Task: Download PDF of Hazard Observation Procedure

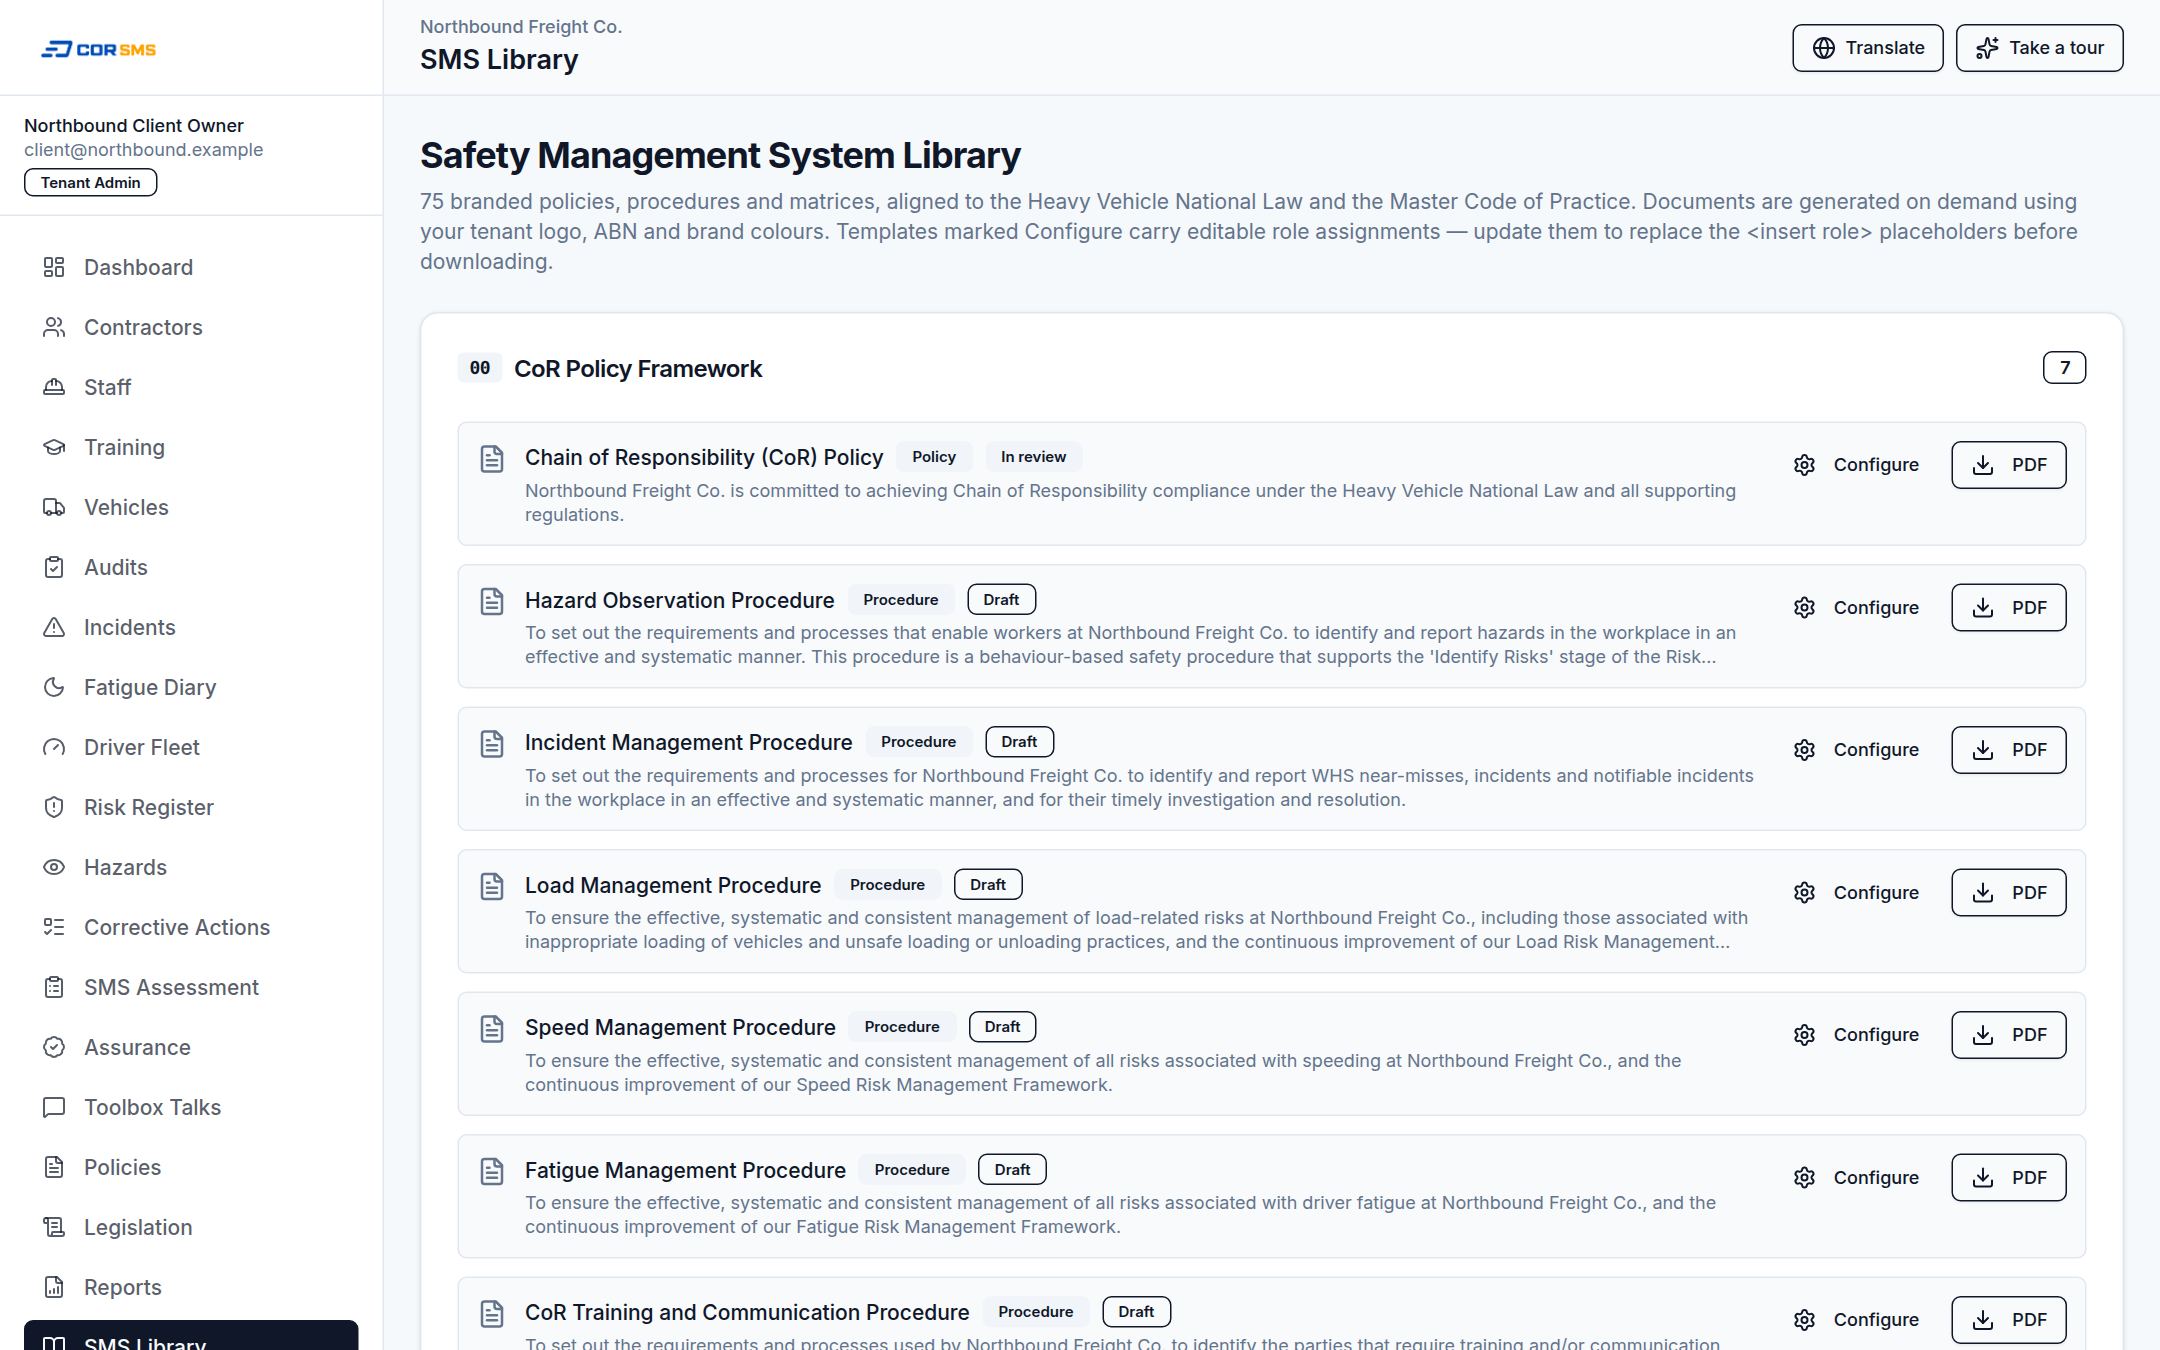Action: coord(2008,608)
